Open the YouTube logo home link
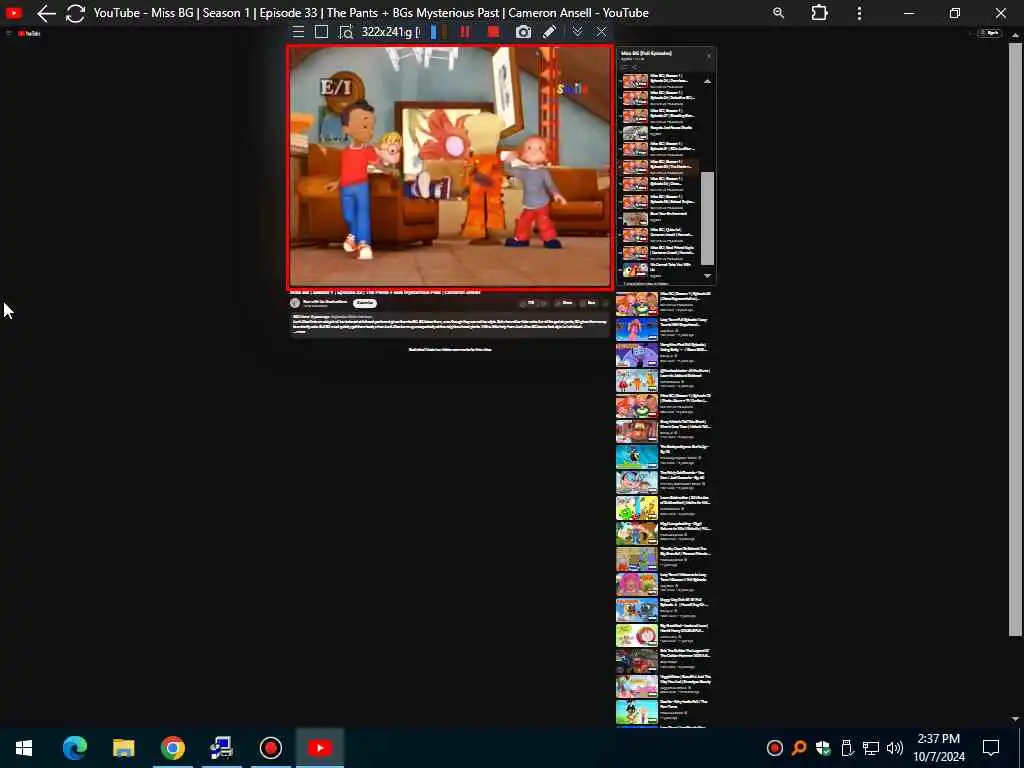Viewport: 1024px width, 768px height. coord(29,33)
